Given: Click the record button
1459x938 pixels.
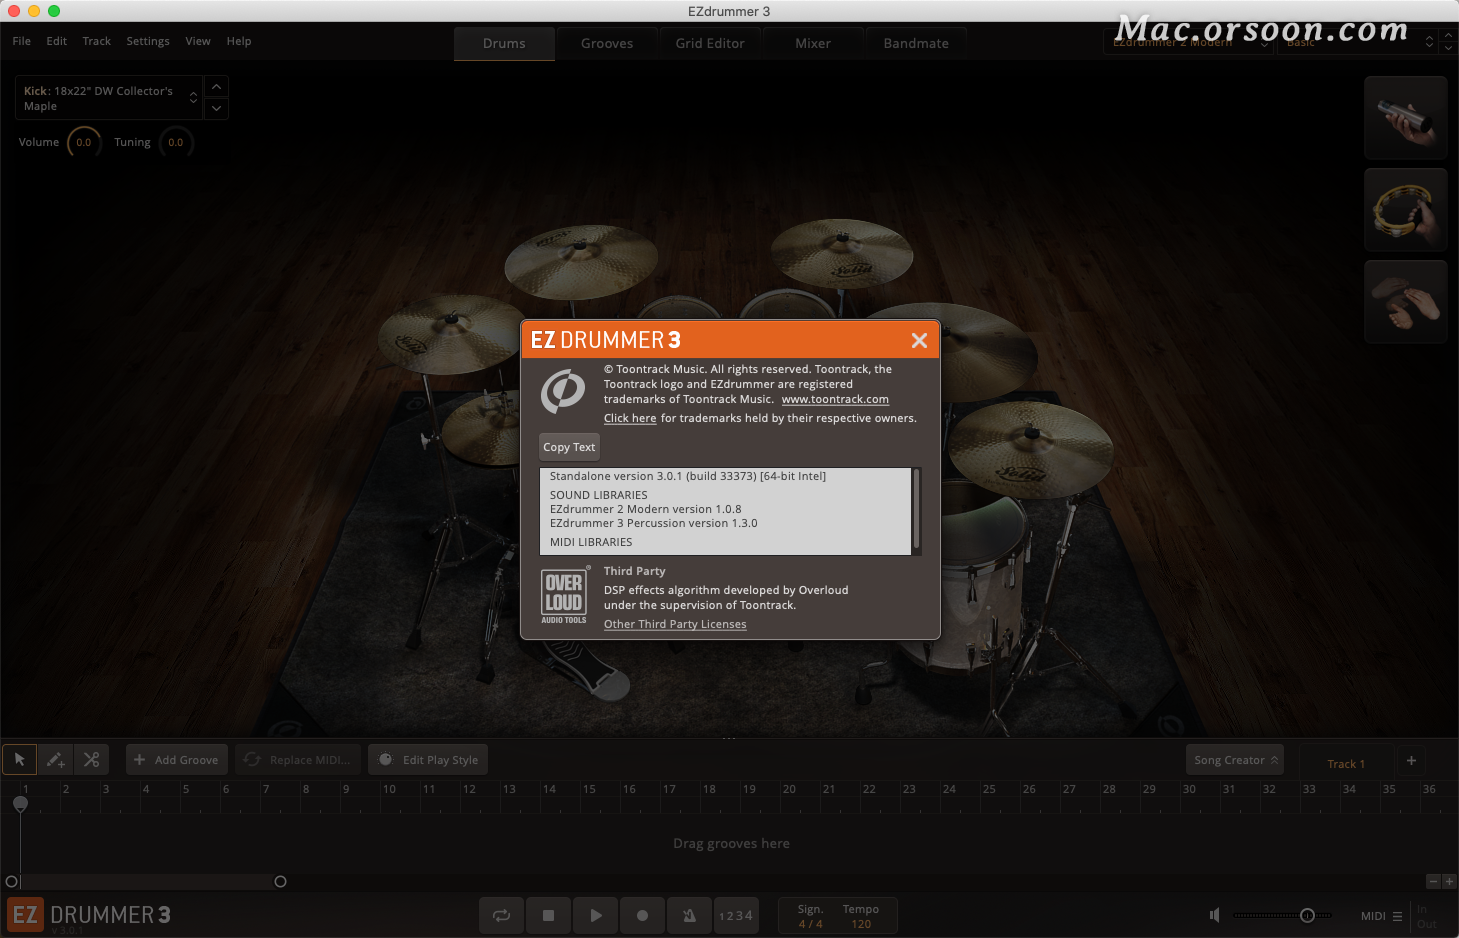Looking at the screenshot, I should (x=642, y=915).
